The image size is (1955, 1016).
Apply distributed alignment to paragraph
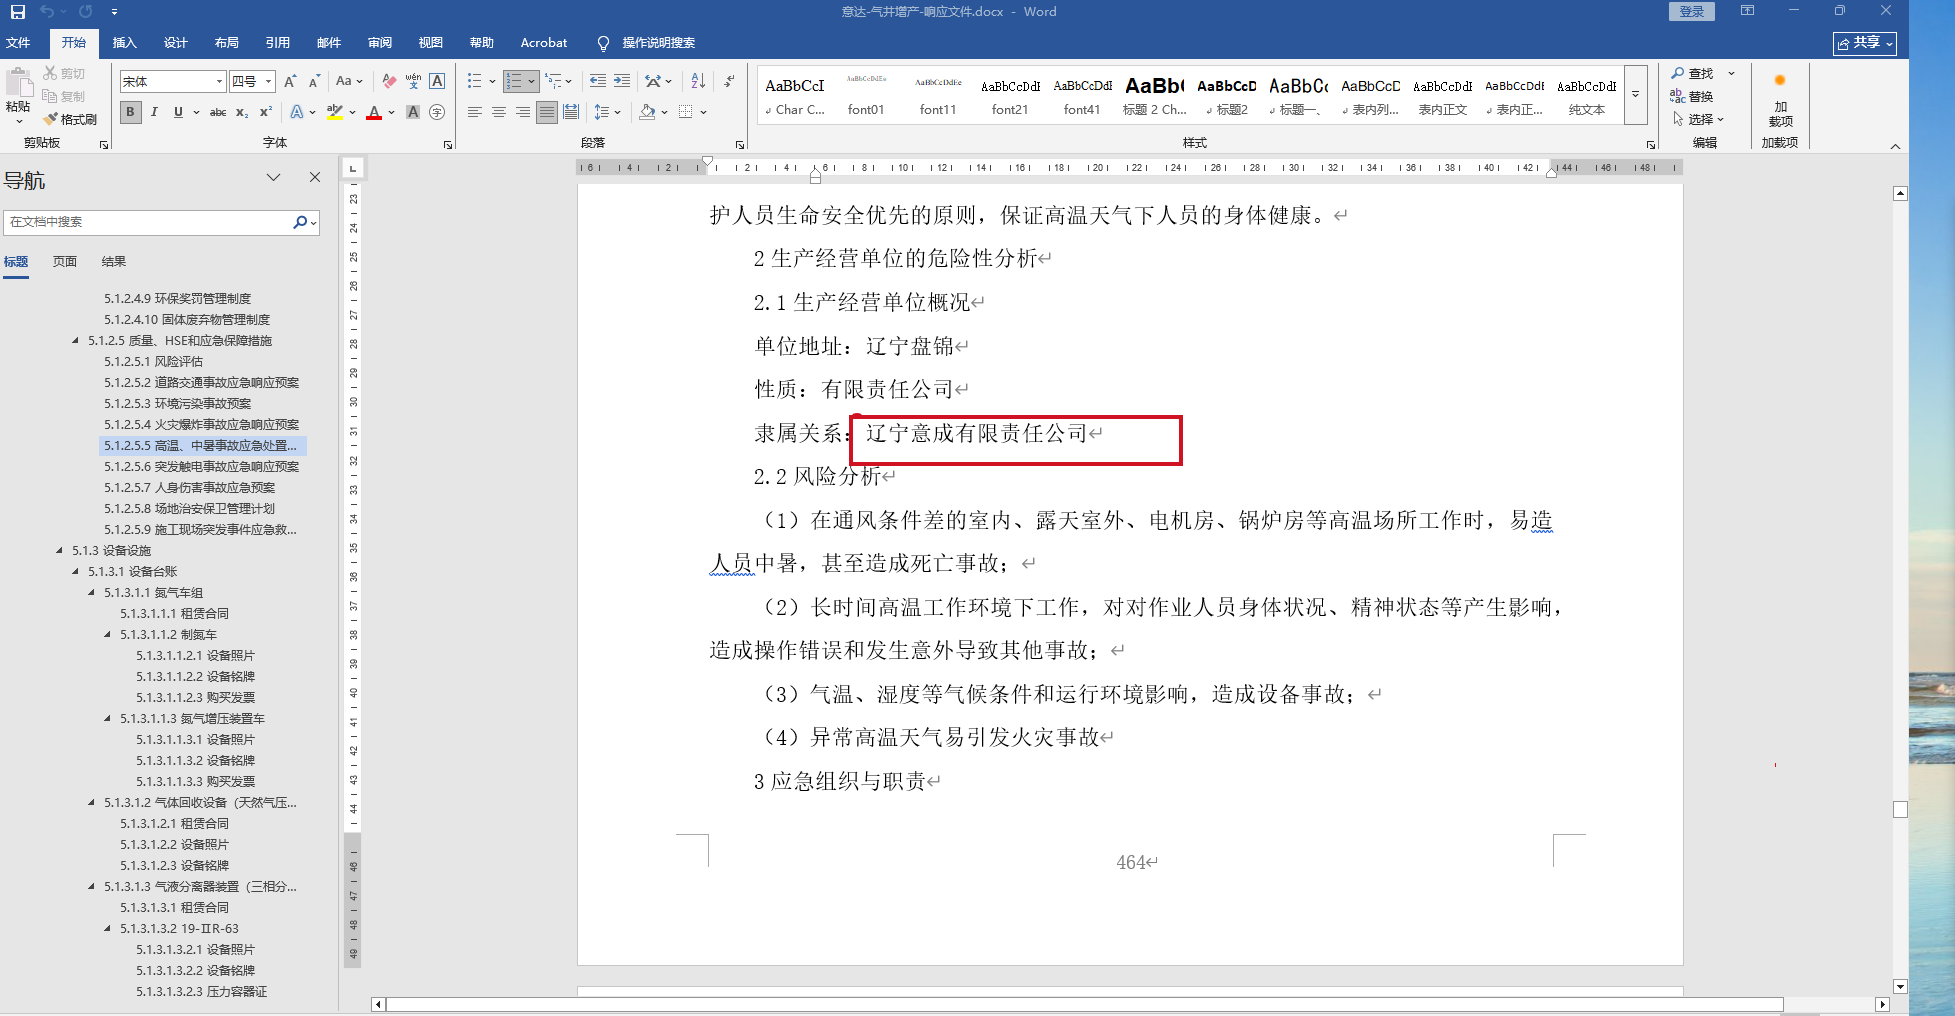coord(571,112)
